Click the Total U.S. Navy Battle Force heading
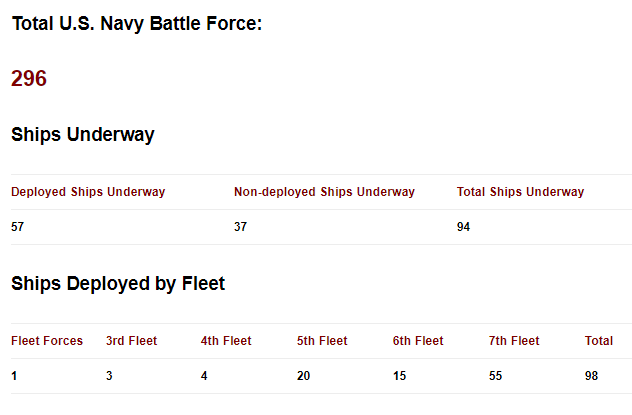The image size is (632, 415). pos(137,23)
